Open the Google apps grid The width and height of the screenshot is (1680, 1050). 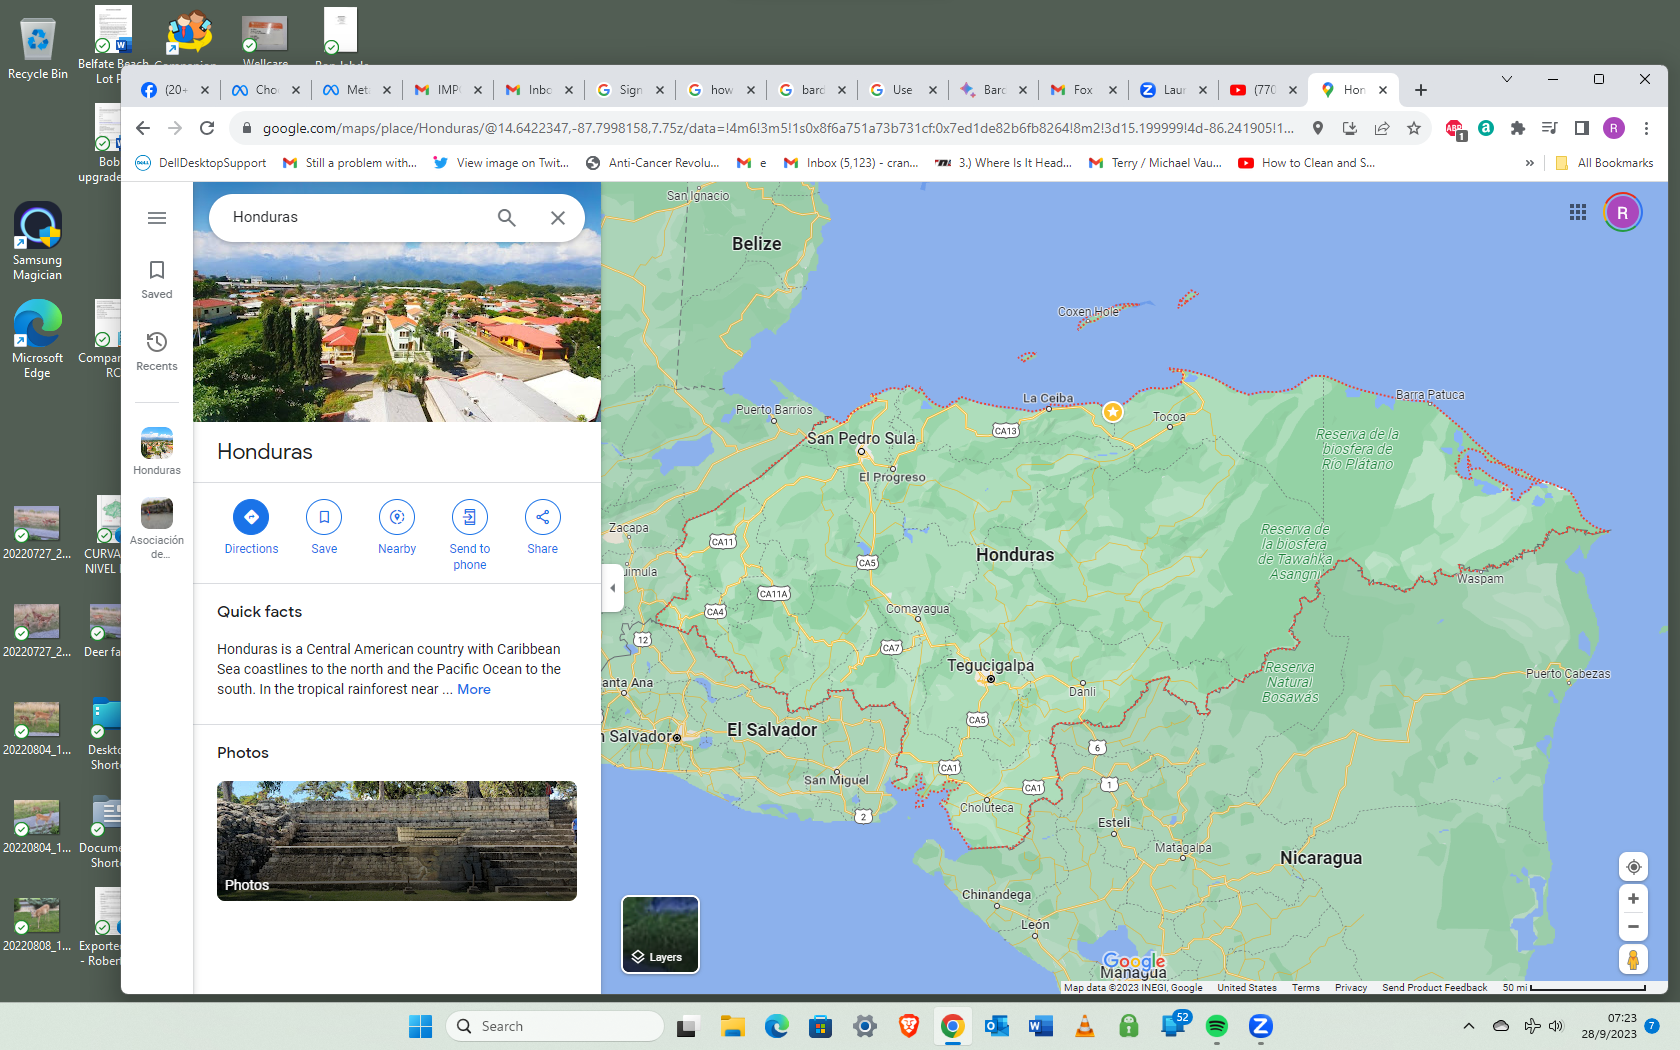(x=1578, y=212)
